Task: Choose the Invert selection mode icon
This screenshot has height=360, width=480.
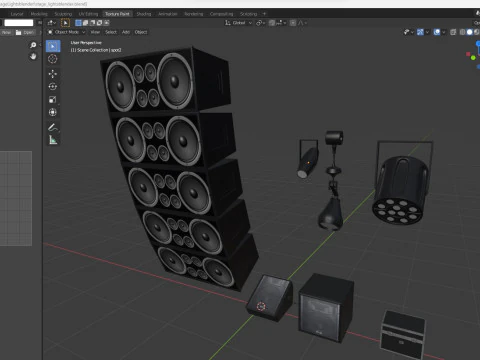Action: click(x=99, y=23)
